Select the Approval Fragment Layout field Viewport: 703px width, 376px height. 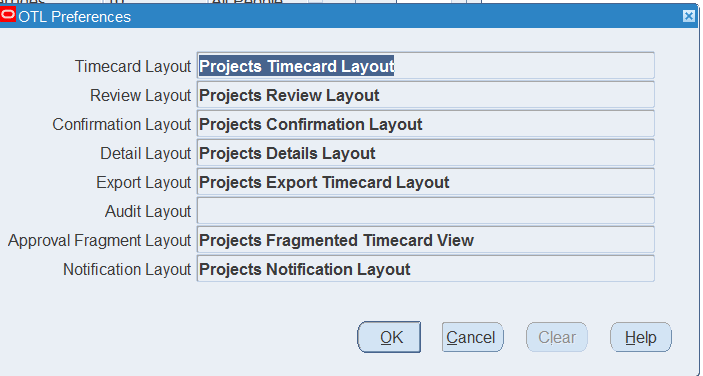click(425, 240)
